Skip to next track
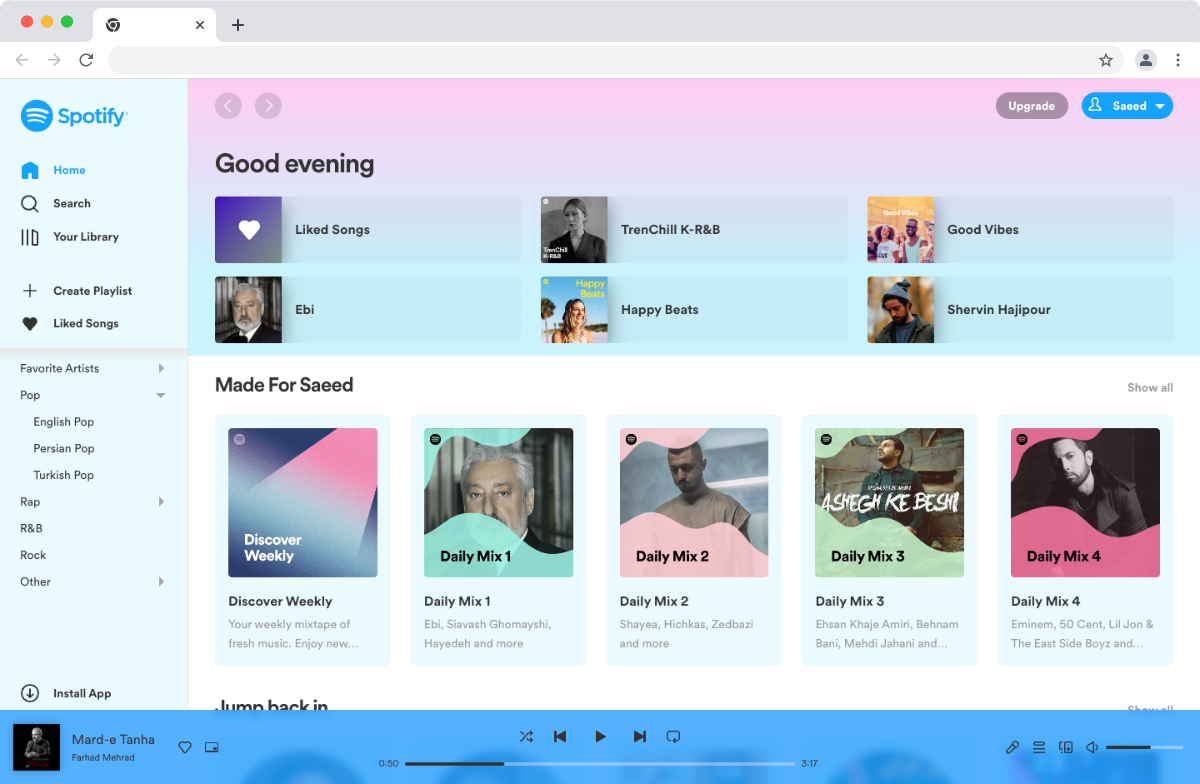This screenshot has height=784, width=1200. pos(640,736)
